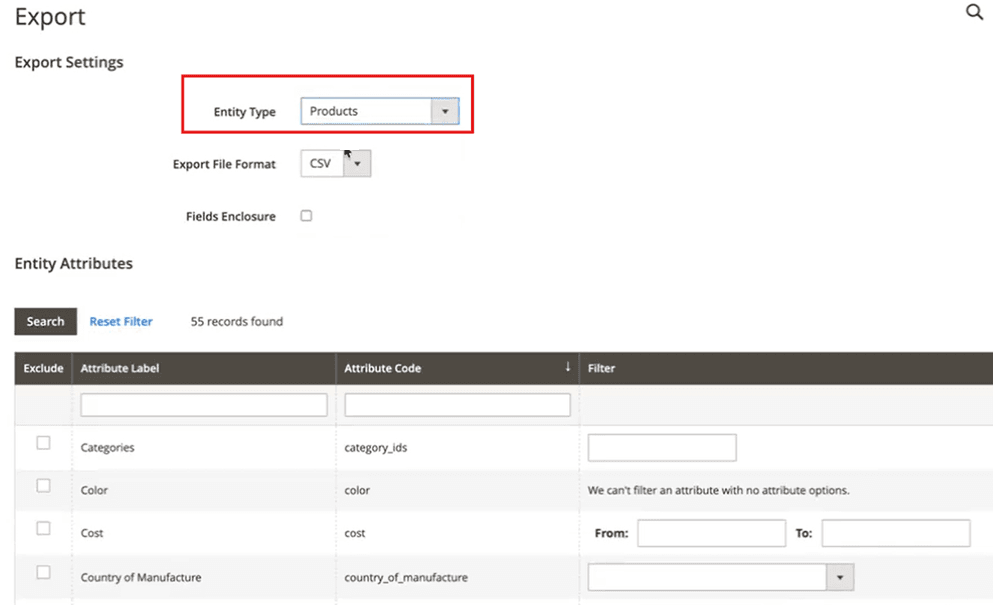Sort by Attribute Code arrow icon
The image size is (993, 605).
(x=567, y=367)
